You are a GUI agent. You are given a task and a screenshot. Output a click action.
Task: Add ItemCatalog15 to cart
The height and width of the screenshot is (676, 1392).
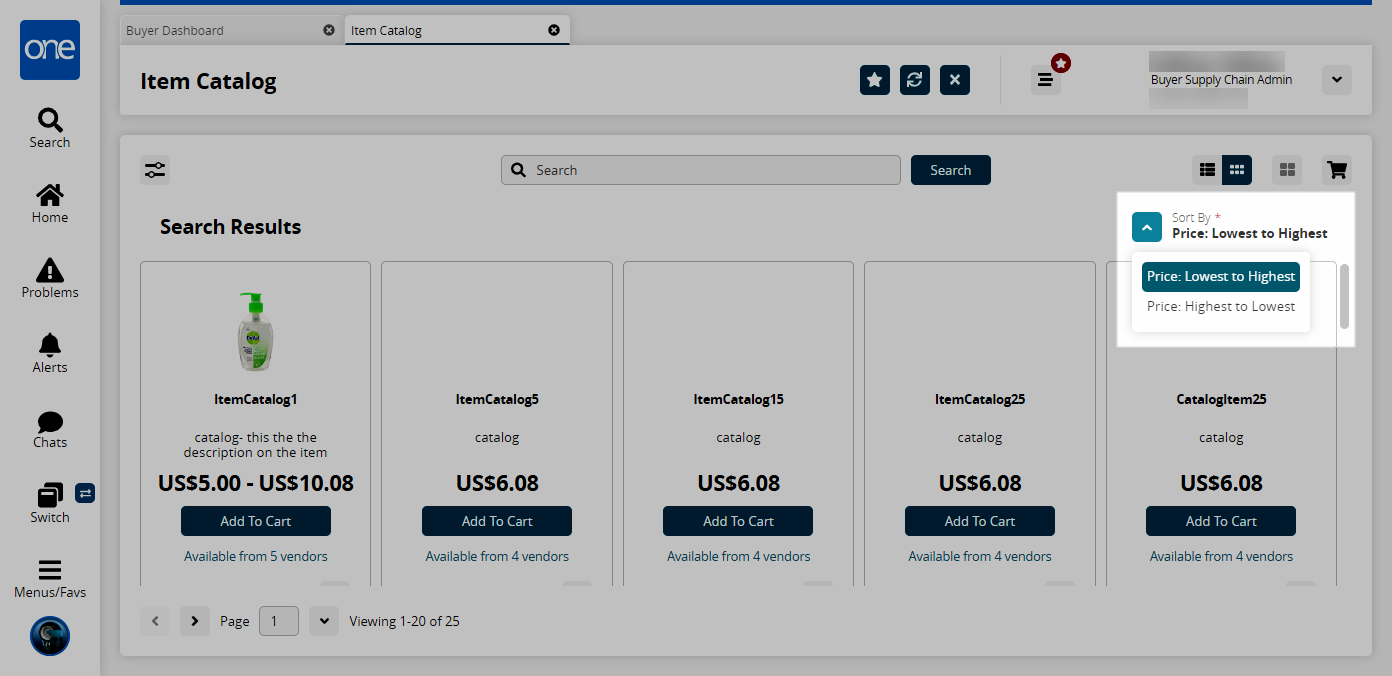[x=738, y=521]
